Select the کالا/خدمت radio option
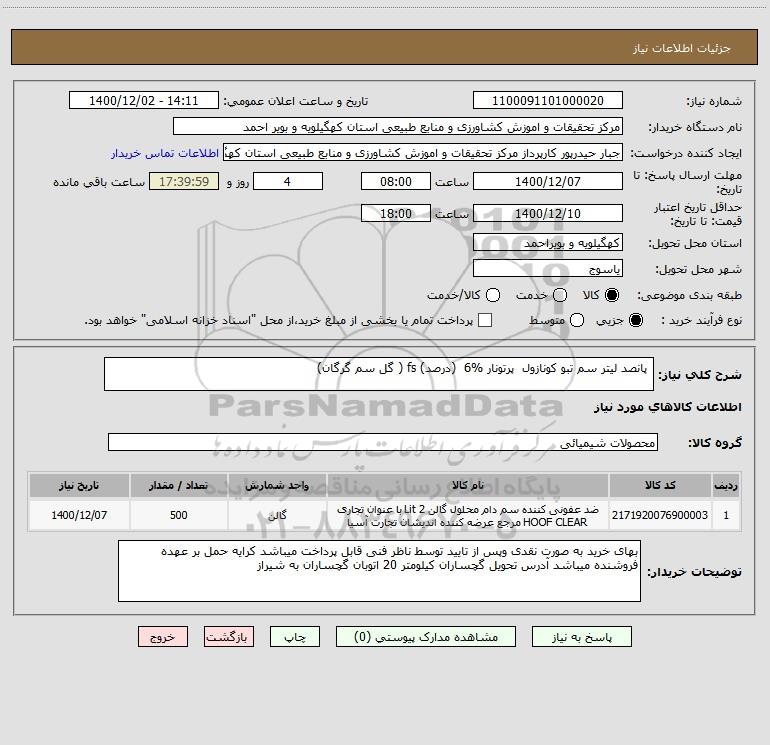Image resolution: width=770 pixels, height=745 pixels. click(493, 295)
